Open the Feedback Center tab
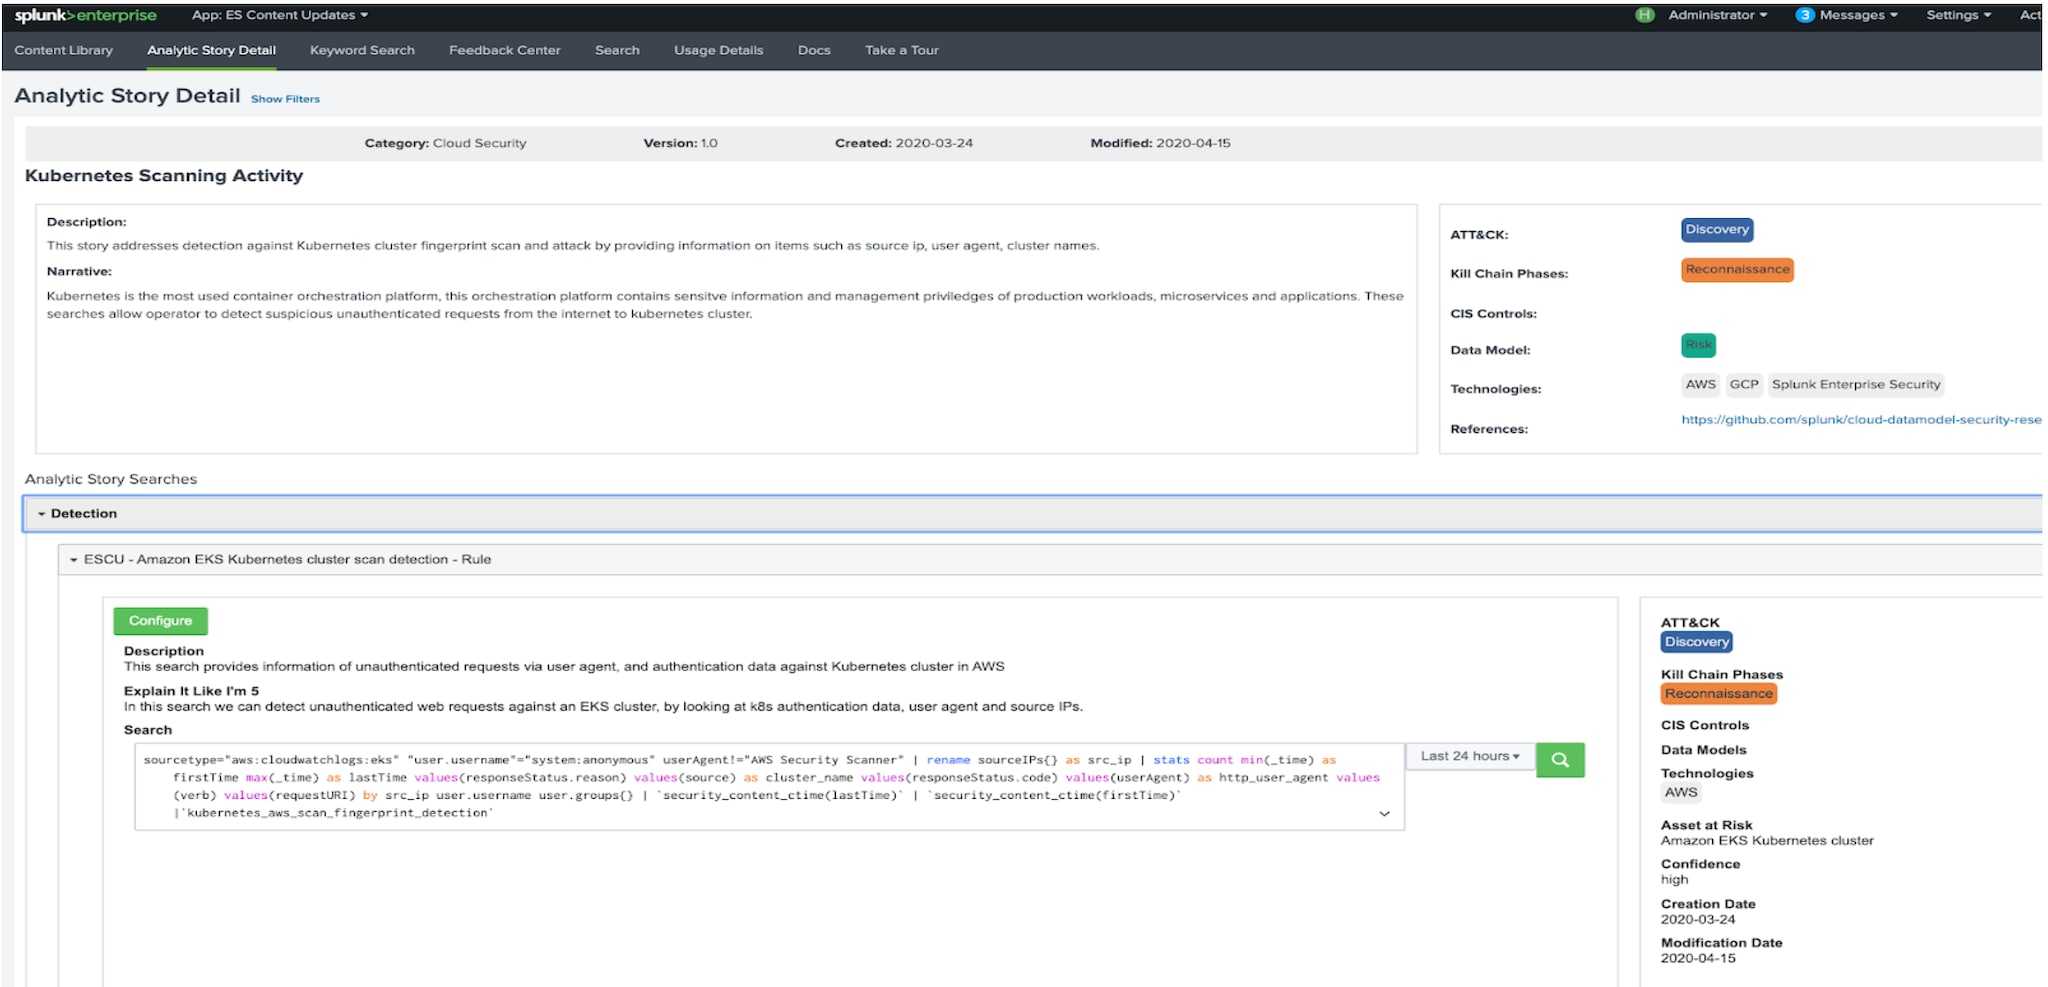This screenshot has height=987, width=2048. [x=504, y=50]
